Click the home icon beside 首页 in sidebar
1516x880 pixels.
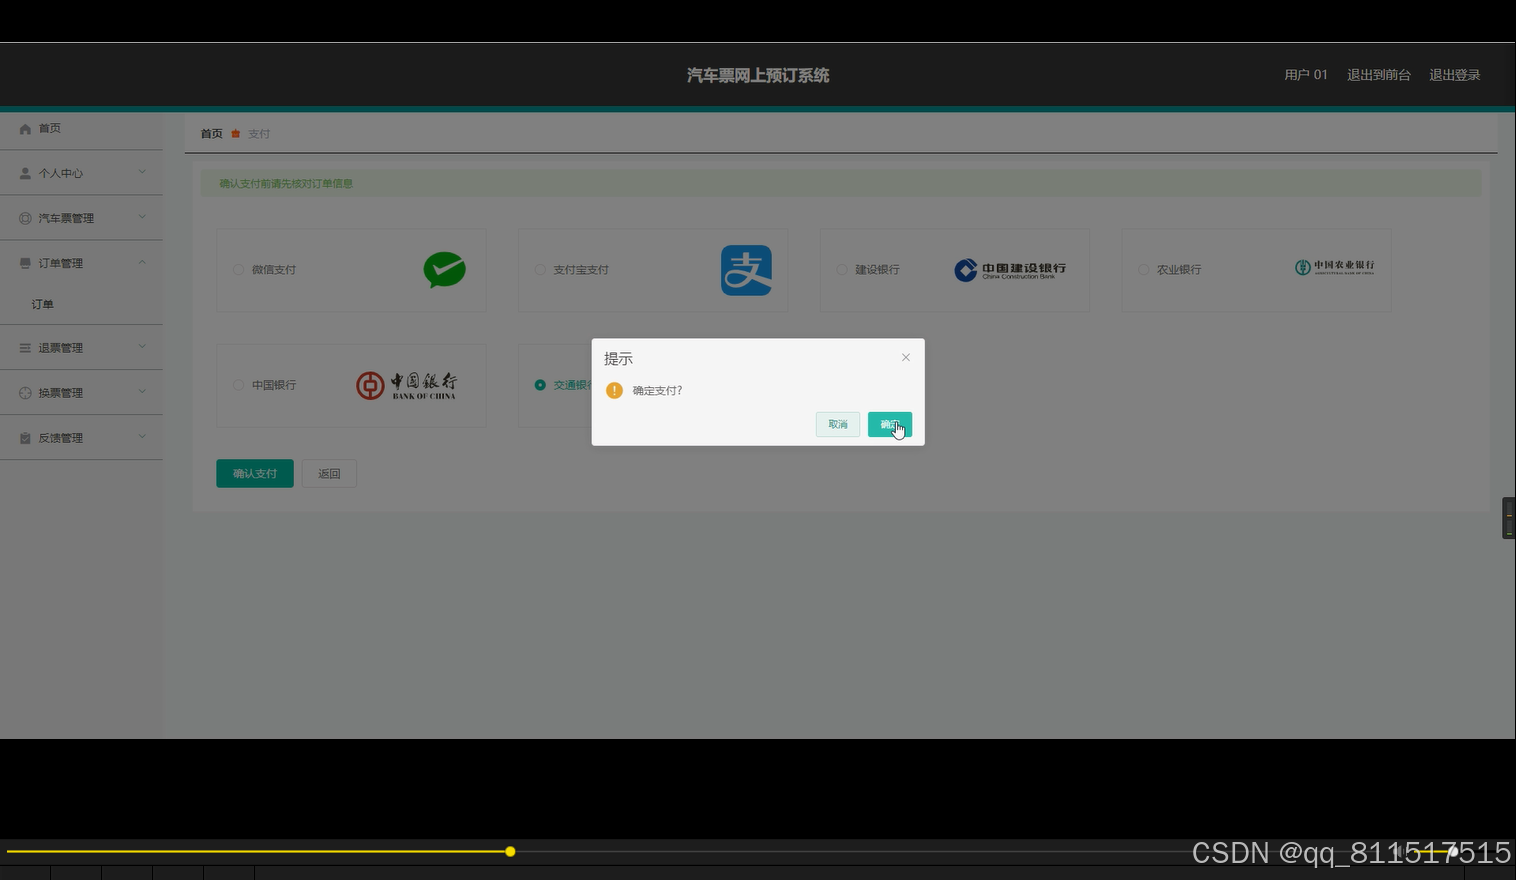(x=25, y=129)
